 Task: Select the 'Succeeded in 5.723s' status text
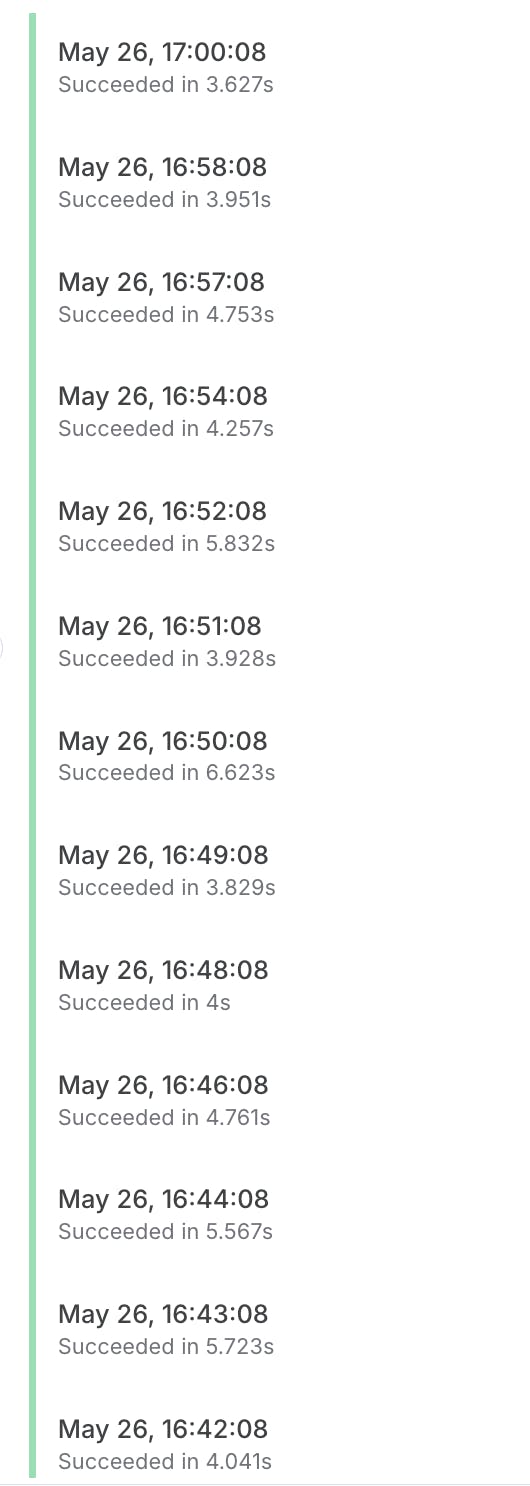click(x=166, y=1346)
